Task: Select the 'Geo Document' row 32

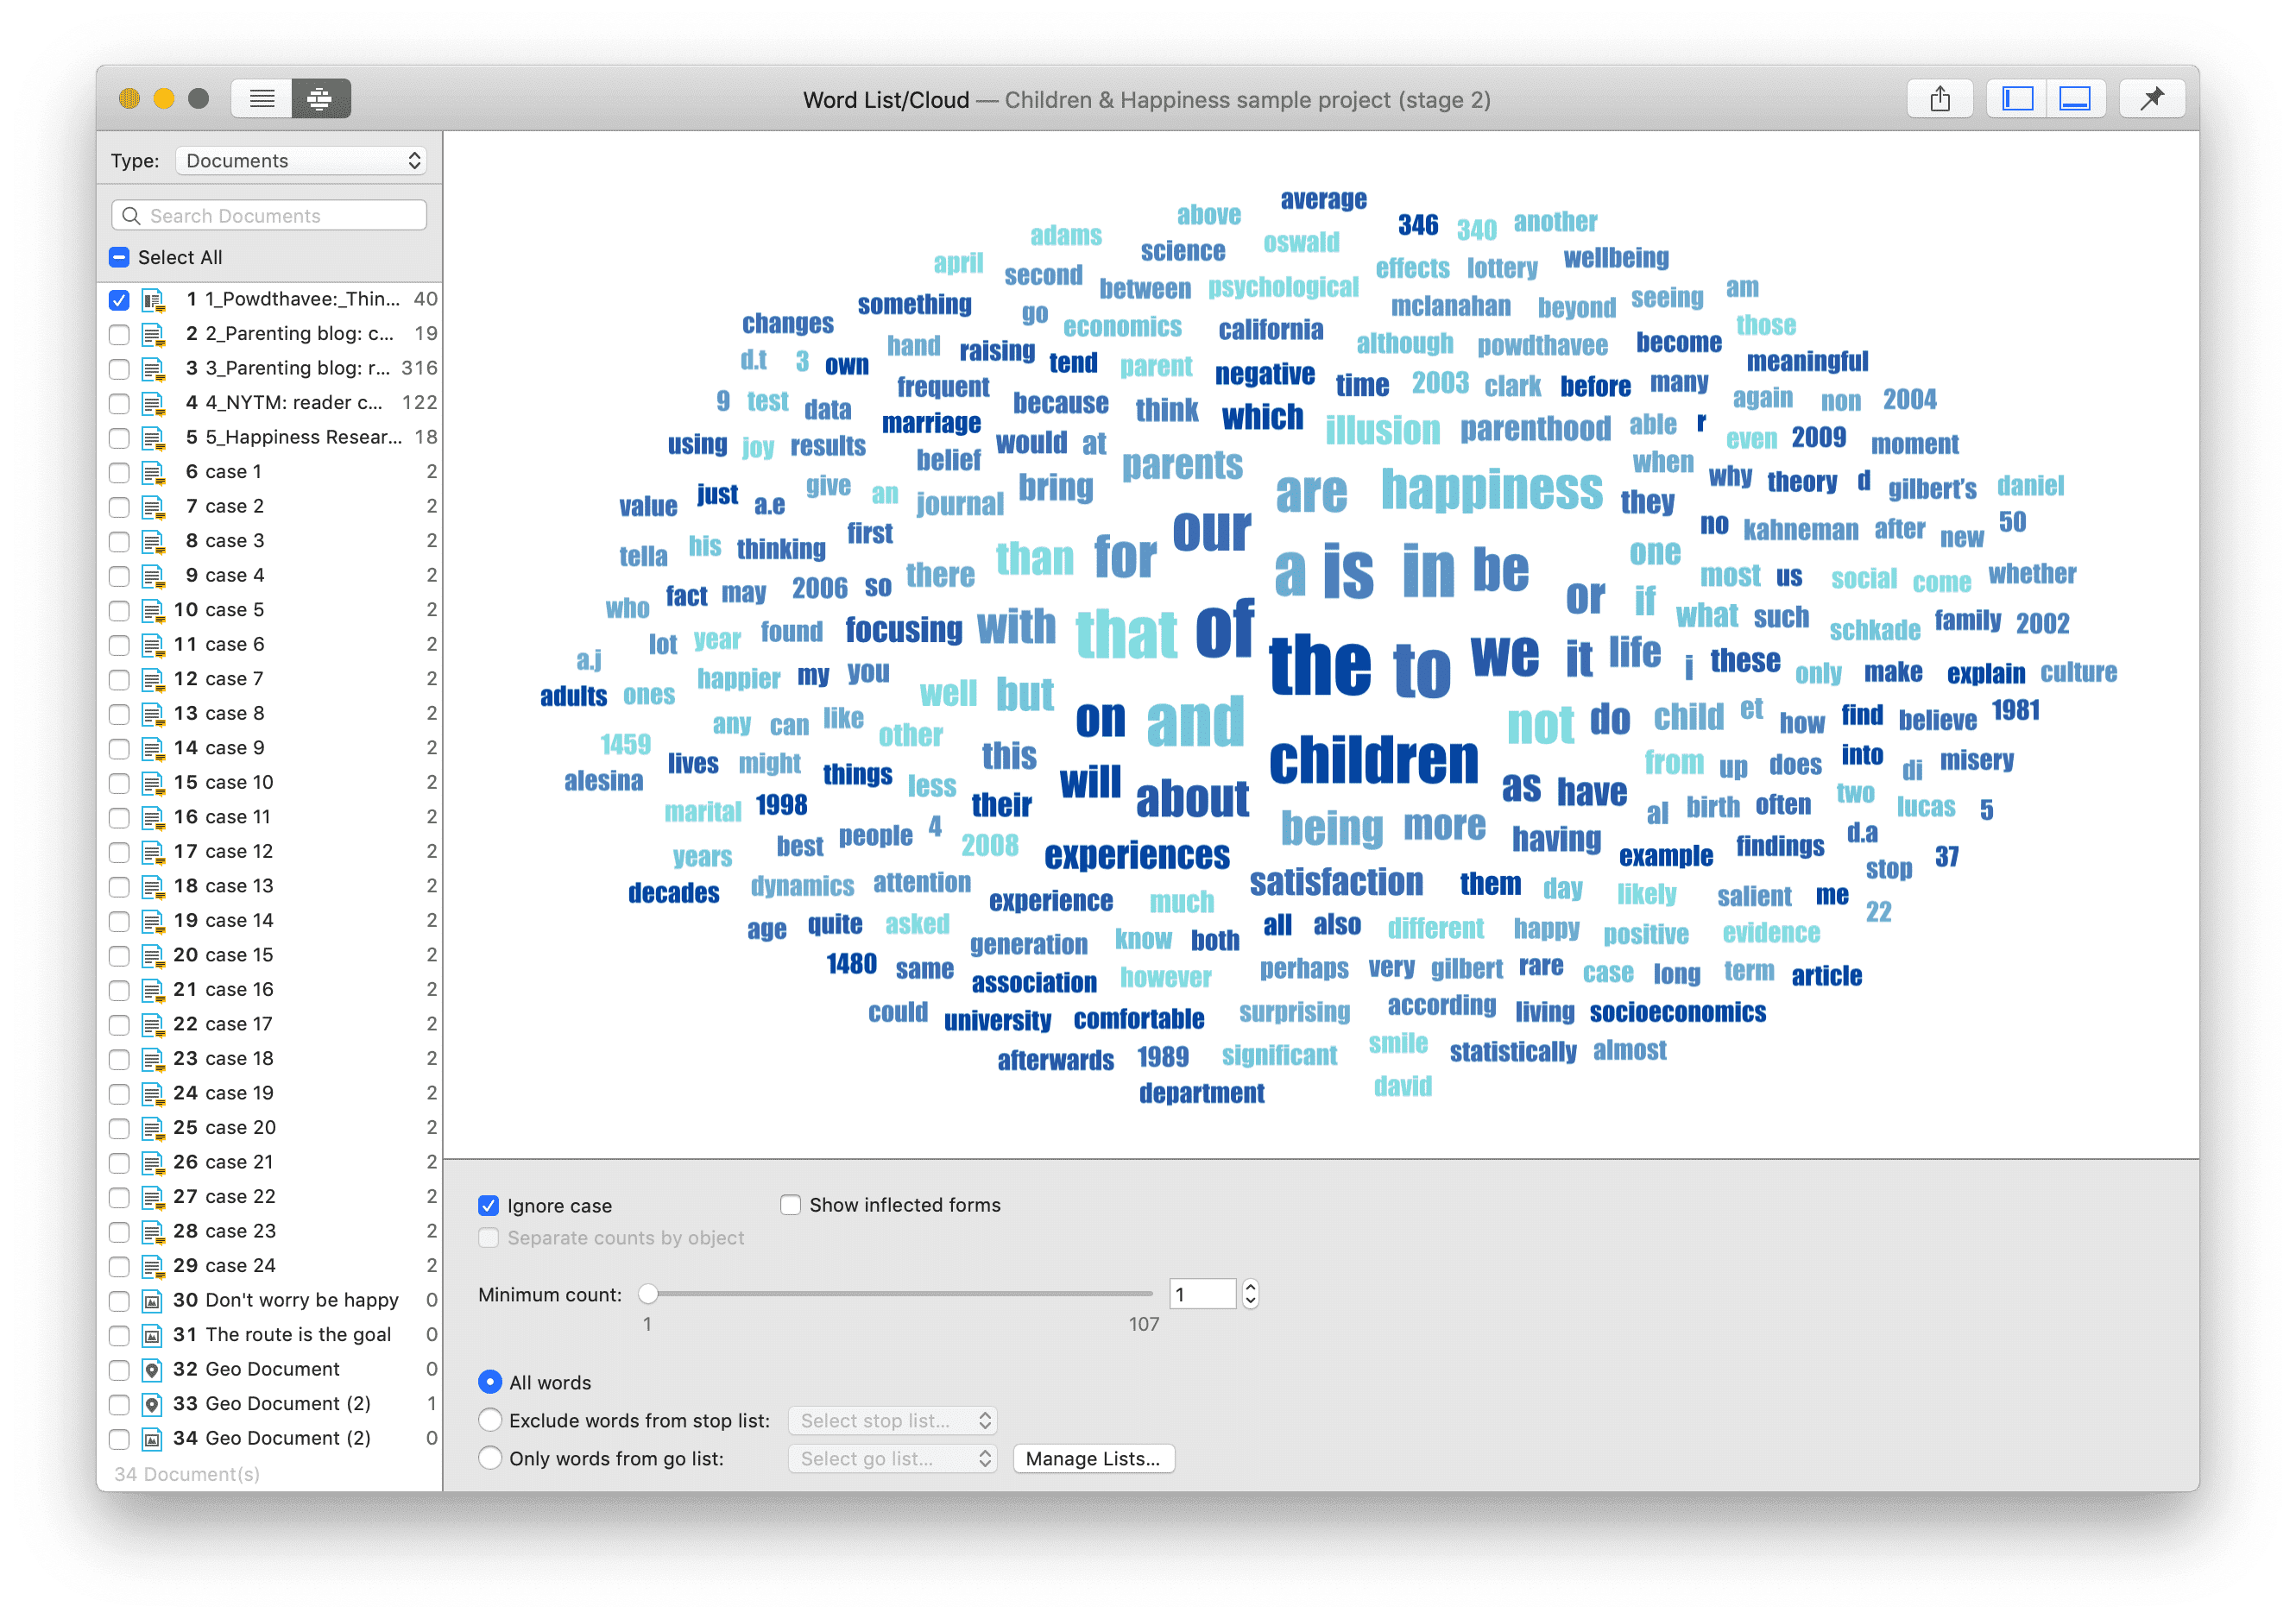Action: [x=270, y=1370]
